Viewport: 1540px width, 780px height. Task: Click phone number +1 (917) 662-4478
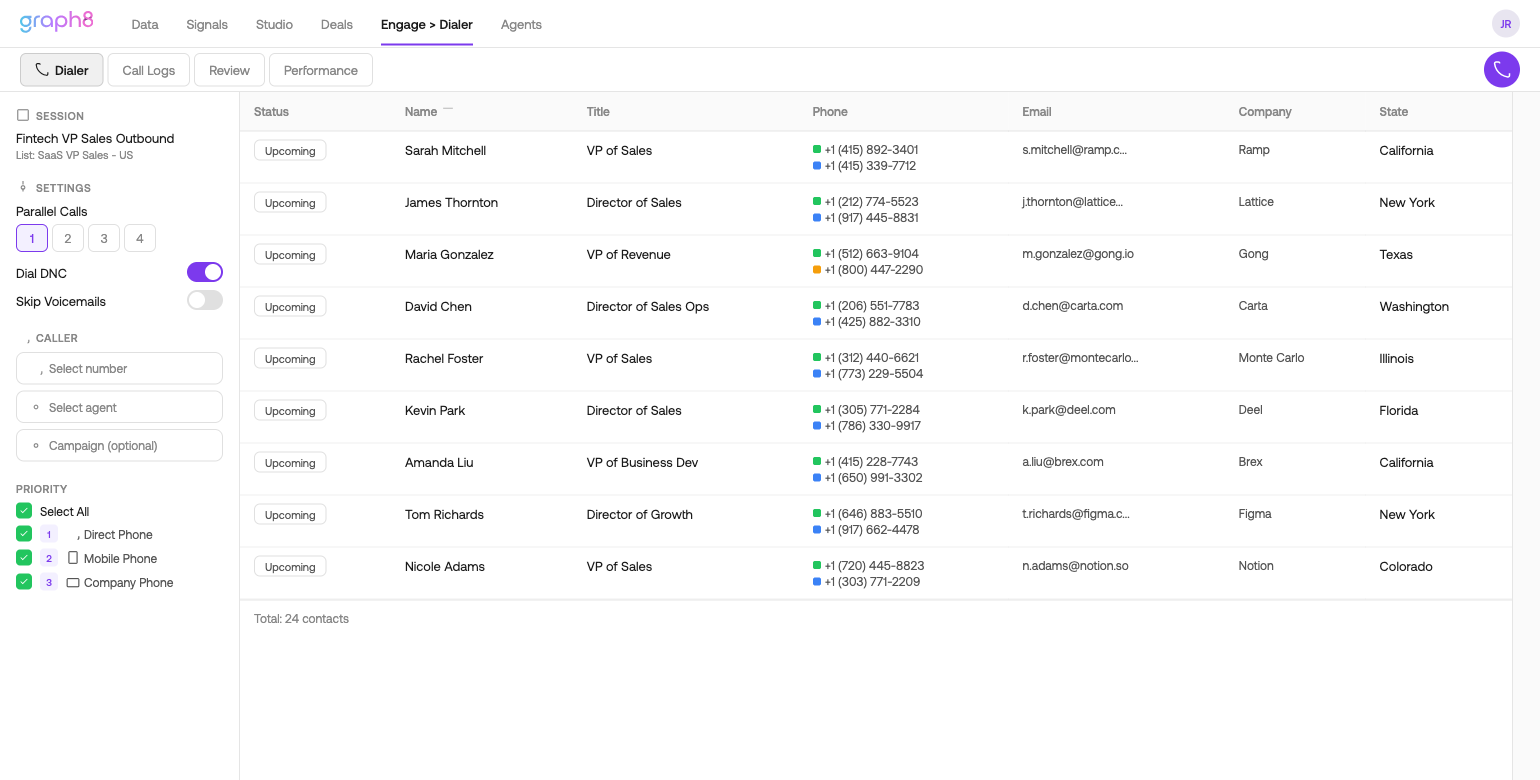click(x=872, y=530)
